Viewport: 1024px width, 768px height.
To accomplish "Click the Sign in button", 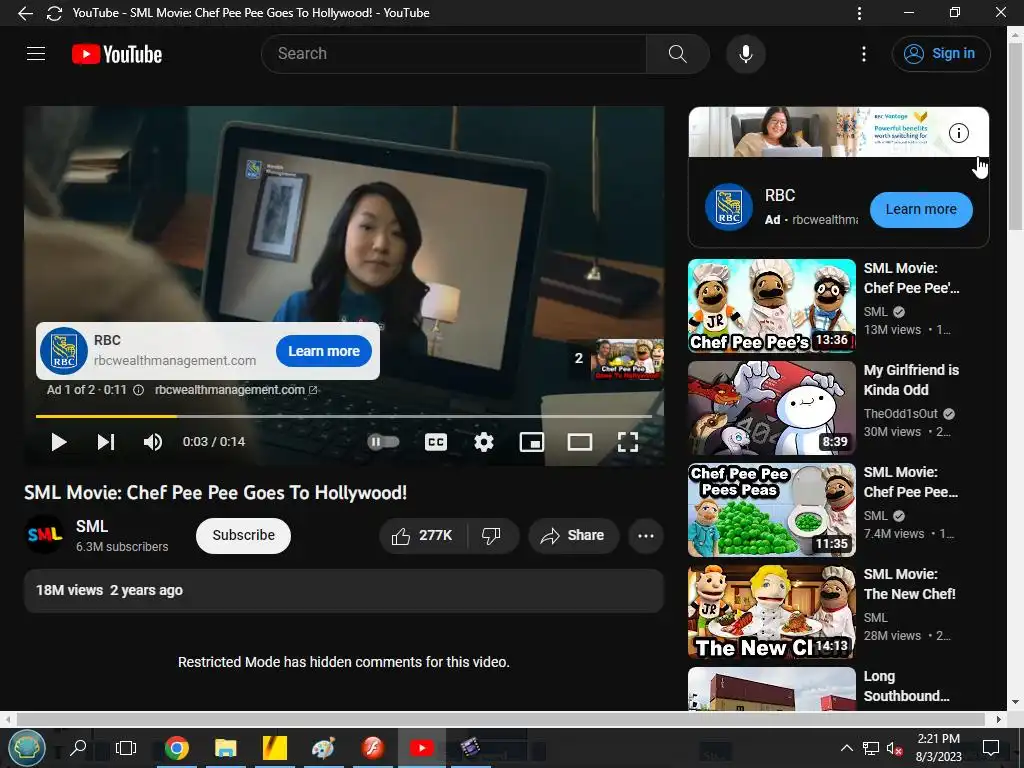I will point(940,54).
